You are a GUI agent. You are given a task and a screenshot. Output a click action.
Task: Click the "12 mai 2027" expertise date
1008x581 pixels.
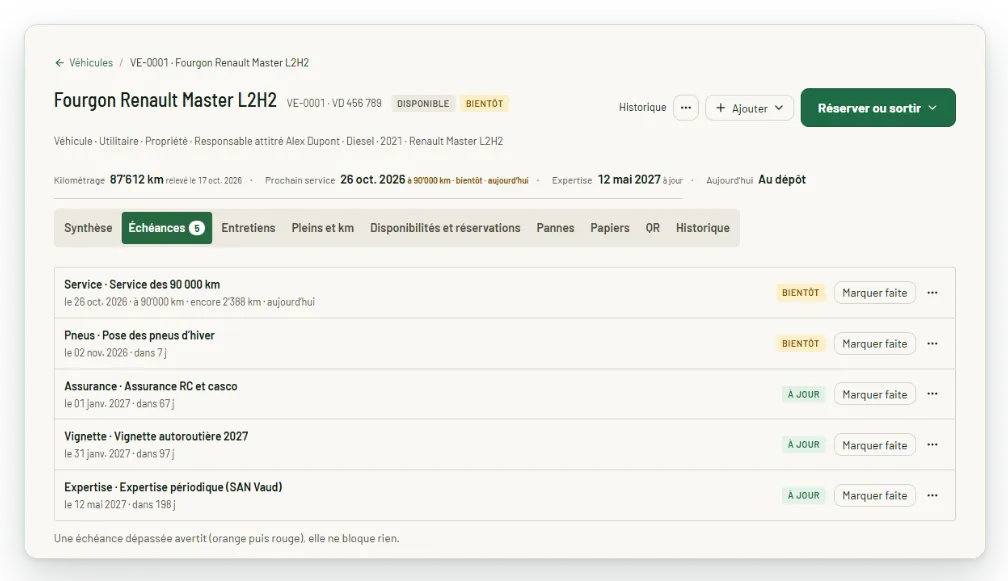[629, 180]
